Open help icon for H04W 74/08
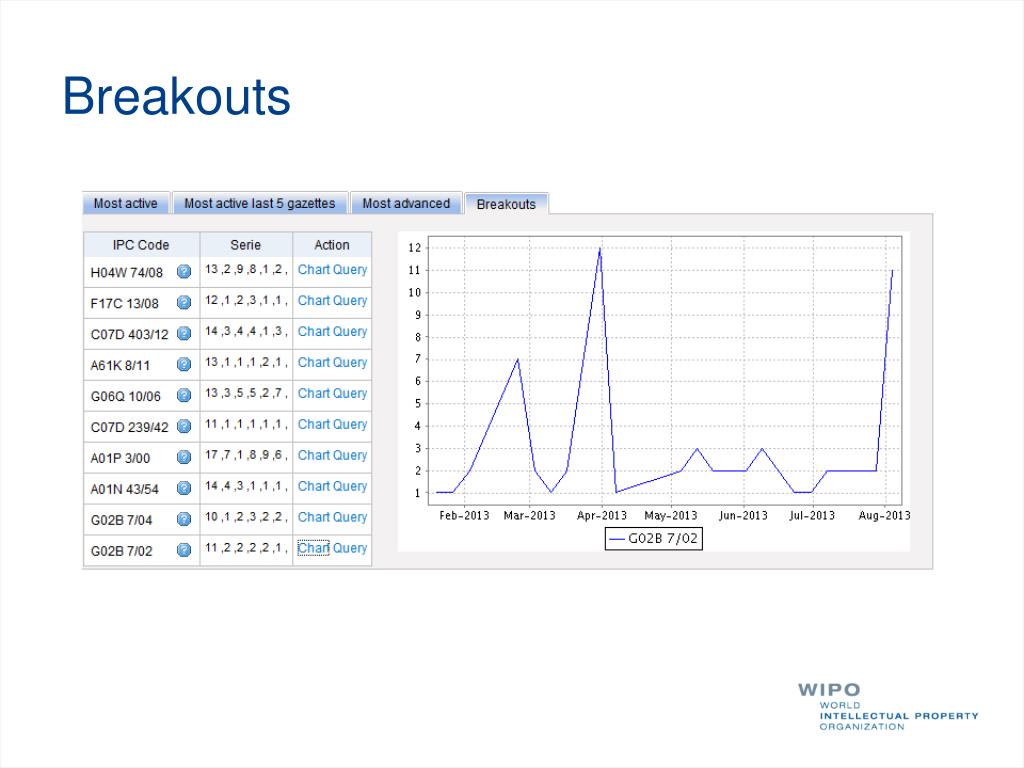Viewport: 1024px width, 768px height. [184, 272]
